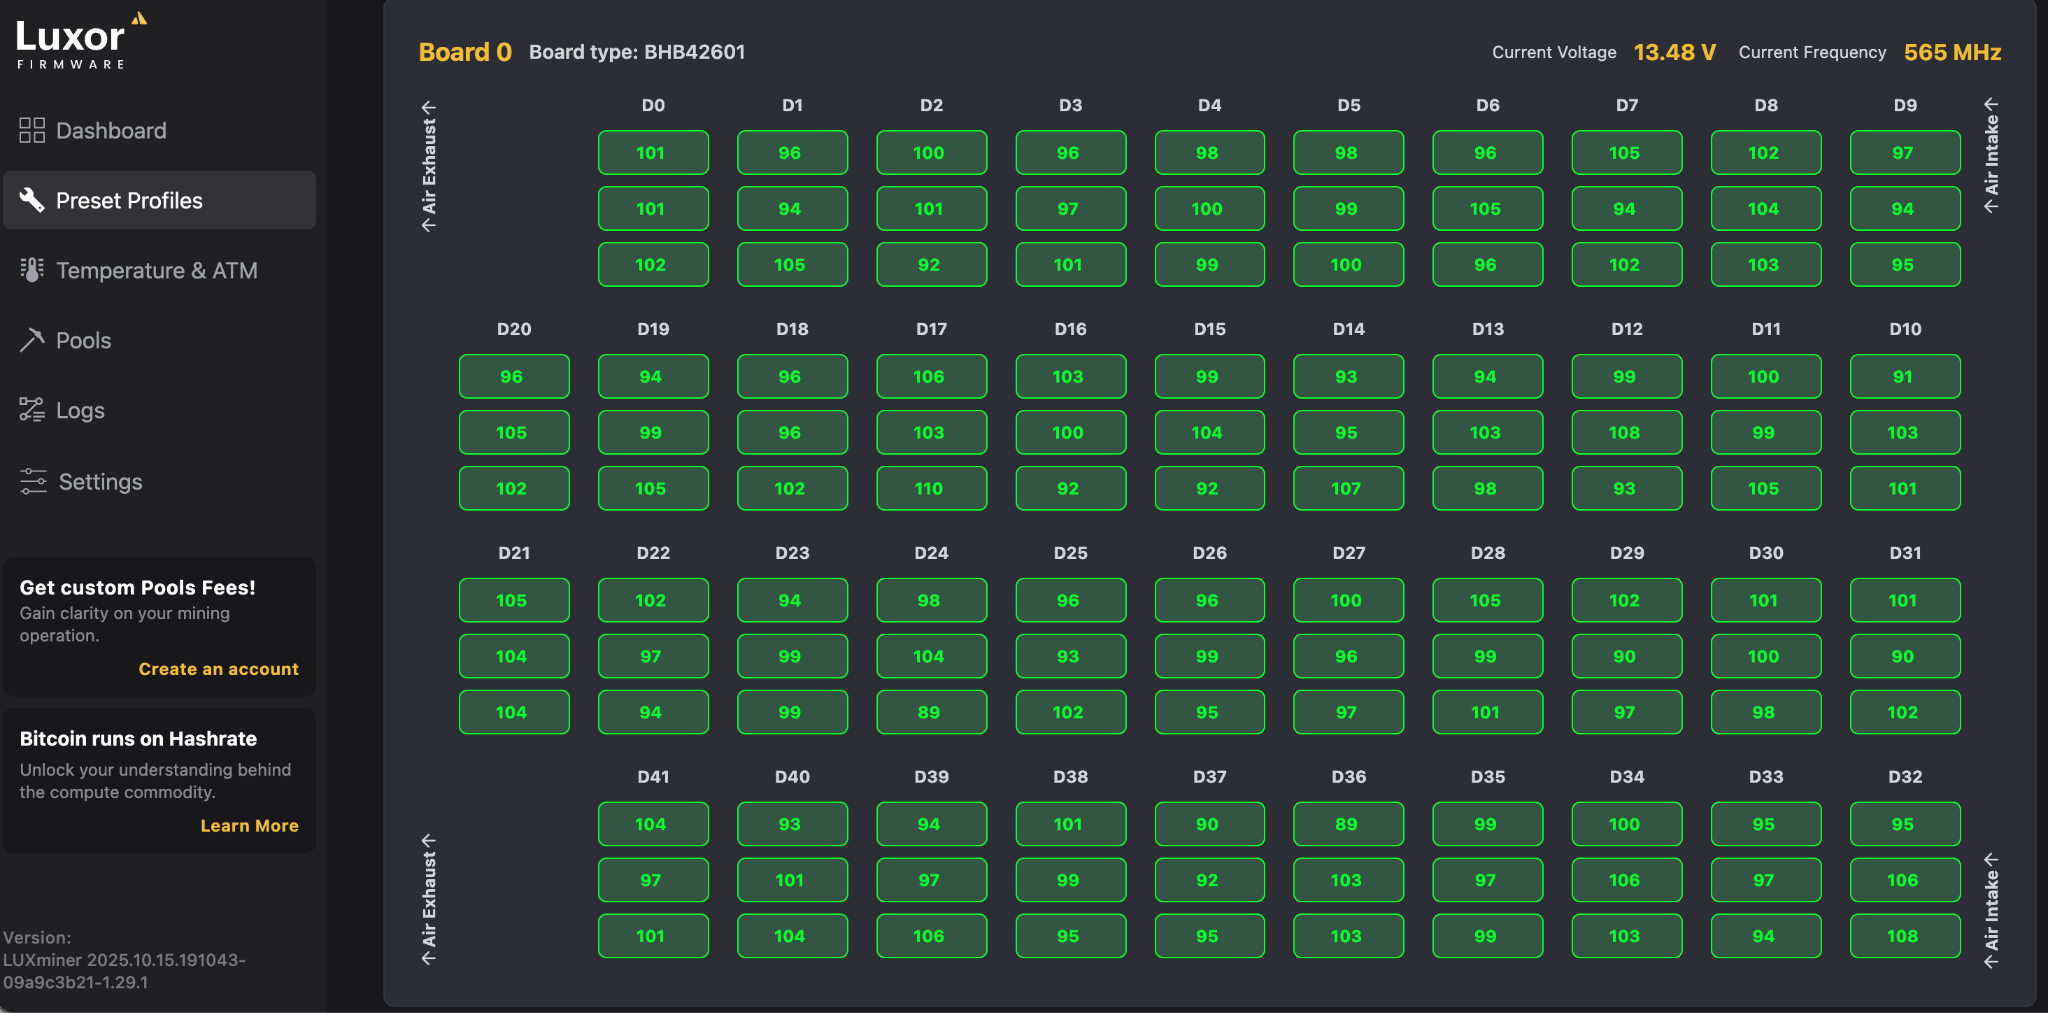Viewport: 2048px width, 1013px height.
Task: Select the 107 chip cell under D14
Action: pos(1348,489)
